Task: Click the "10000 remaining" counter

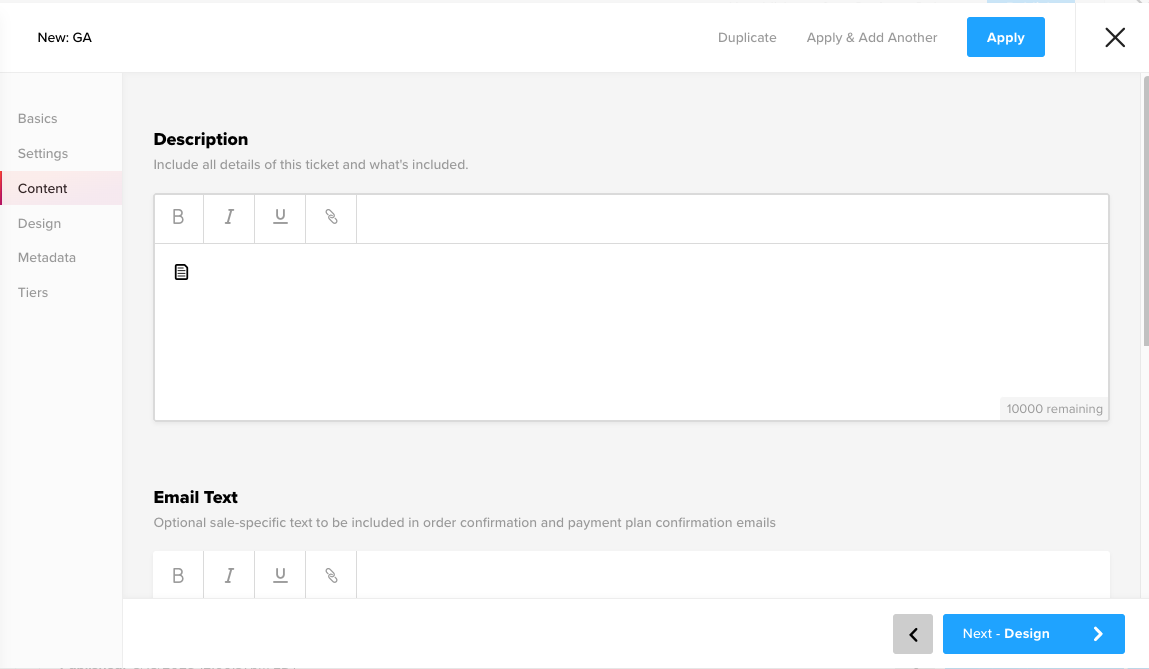Action: 1054,409
